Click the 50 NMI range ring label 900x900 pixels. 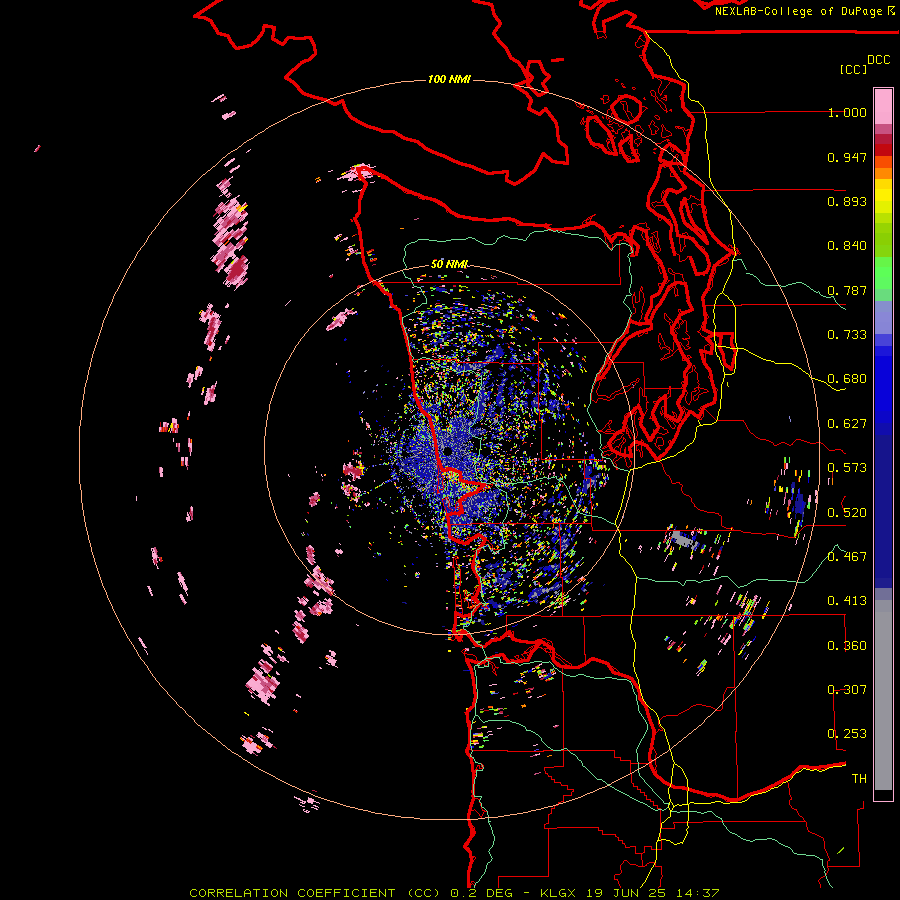pos(449,265)
